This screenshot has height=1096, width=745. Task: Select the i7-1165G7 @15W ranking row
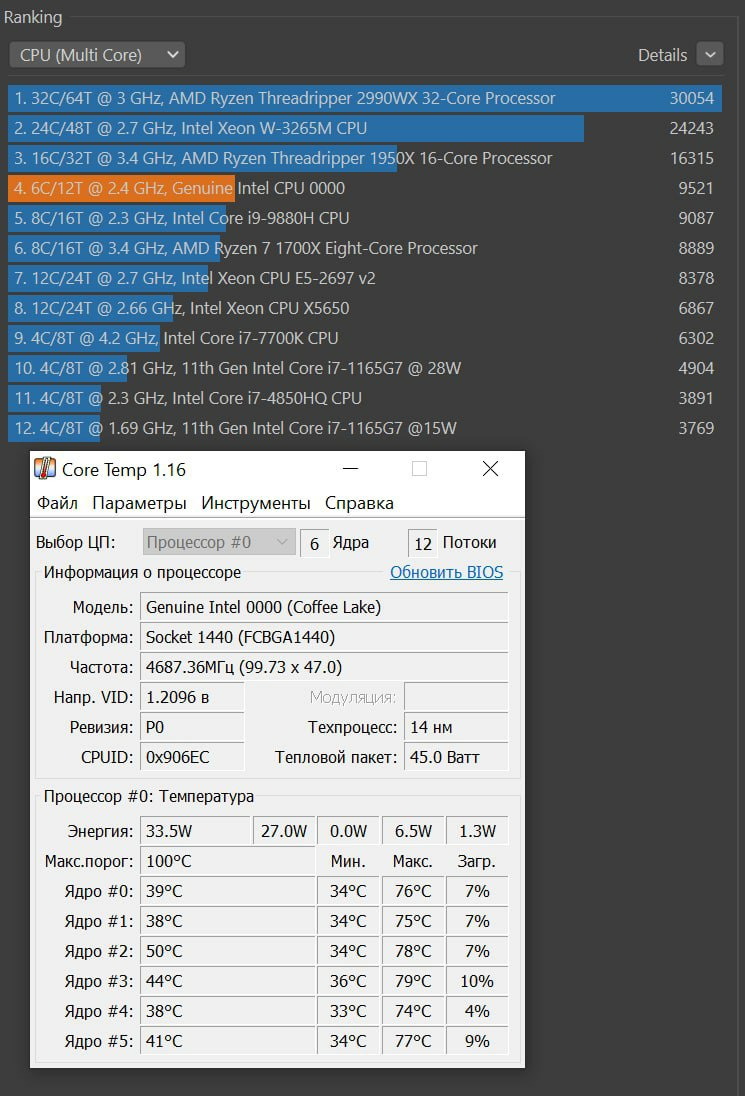(365, 428)
